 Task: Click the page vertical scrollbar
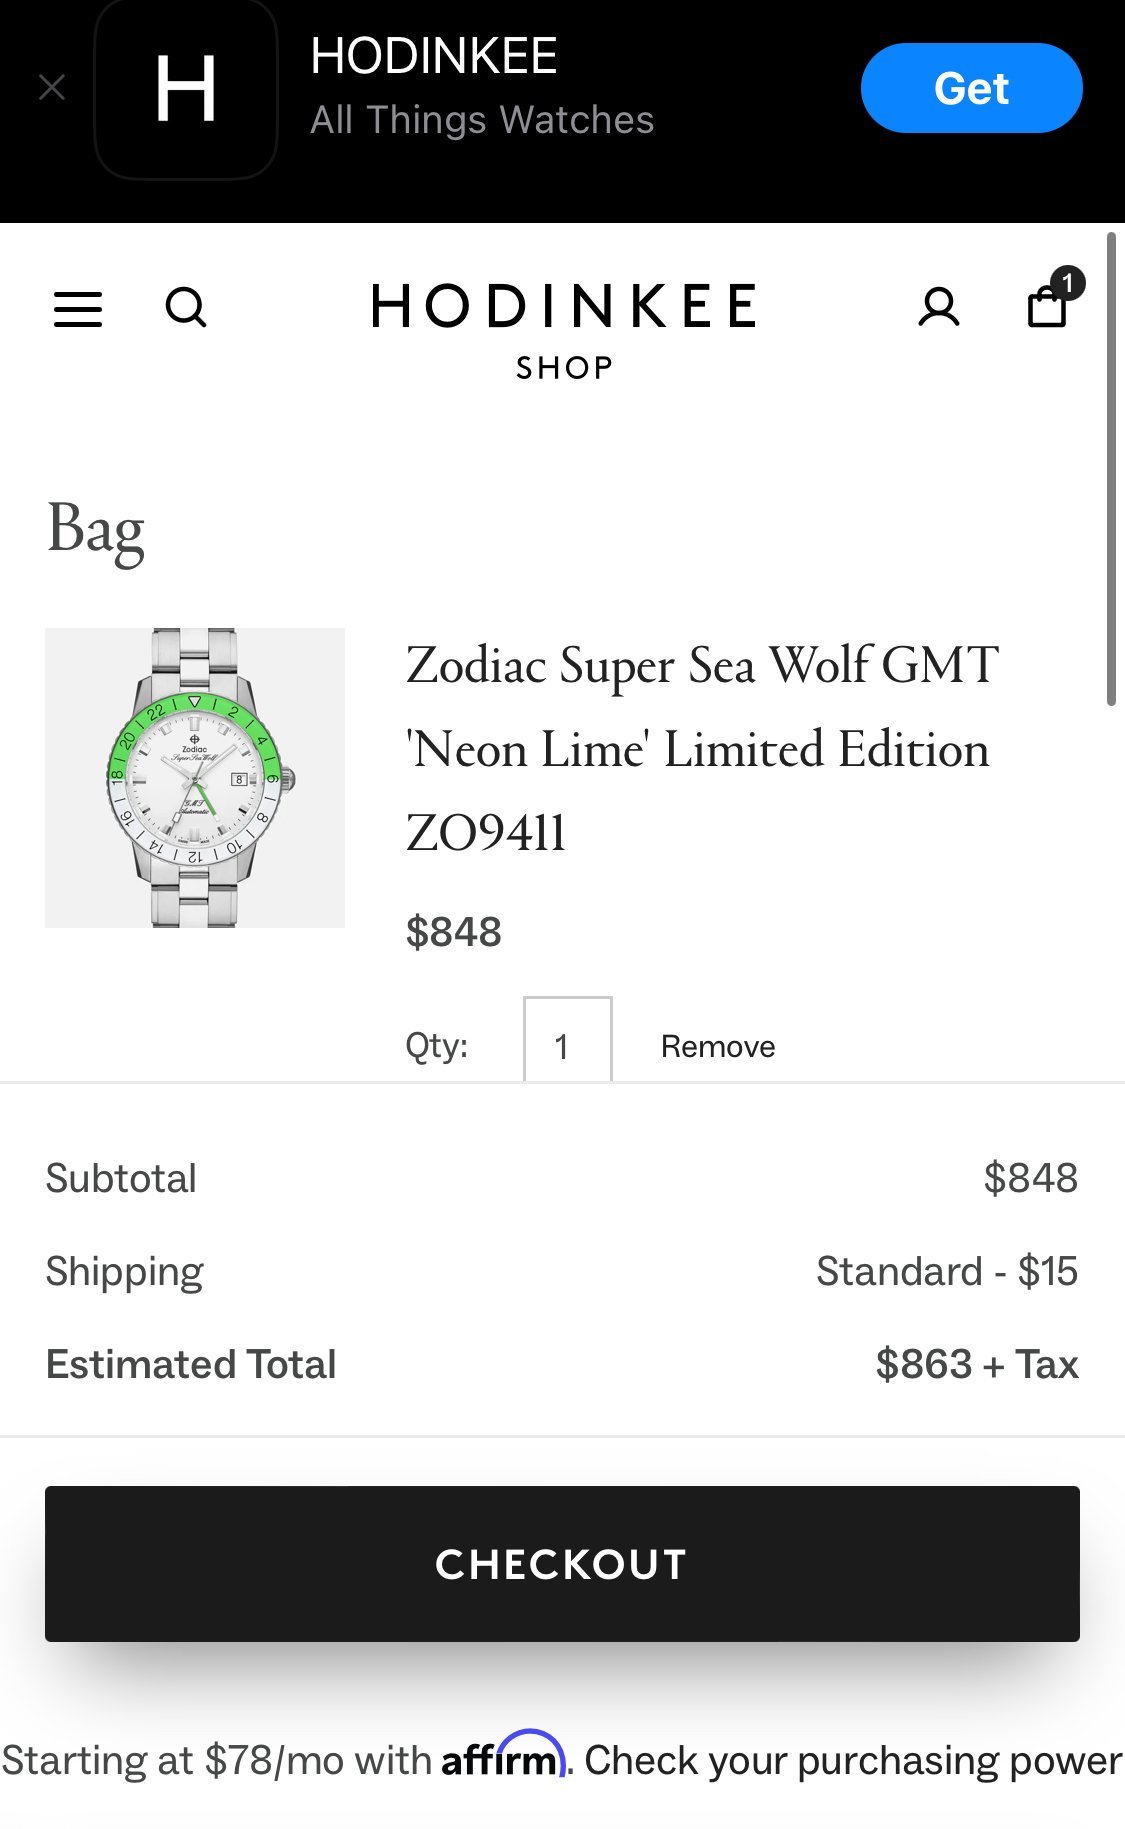pos(1111,470)
